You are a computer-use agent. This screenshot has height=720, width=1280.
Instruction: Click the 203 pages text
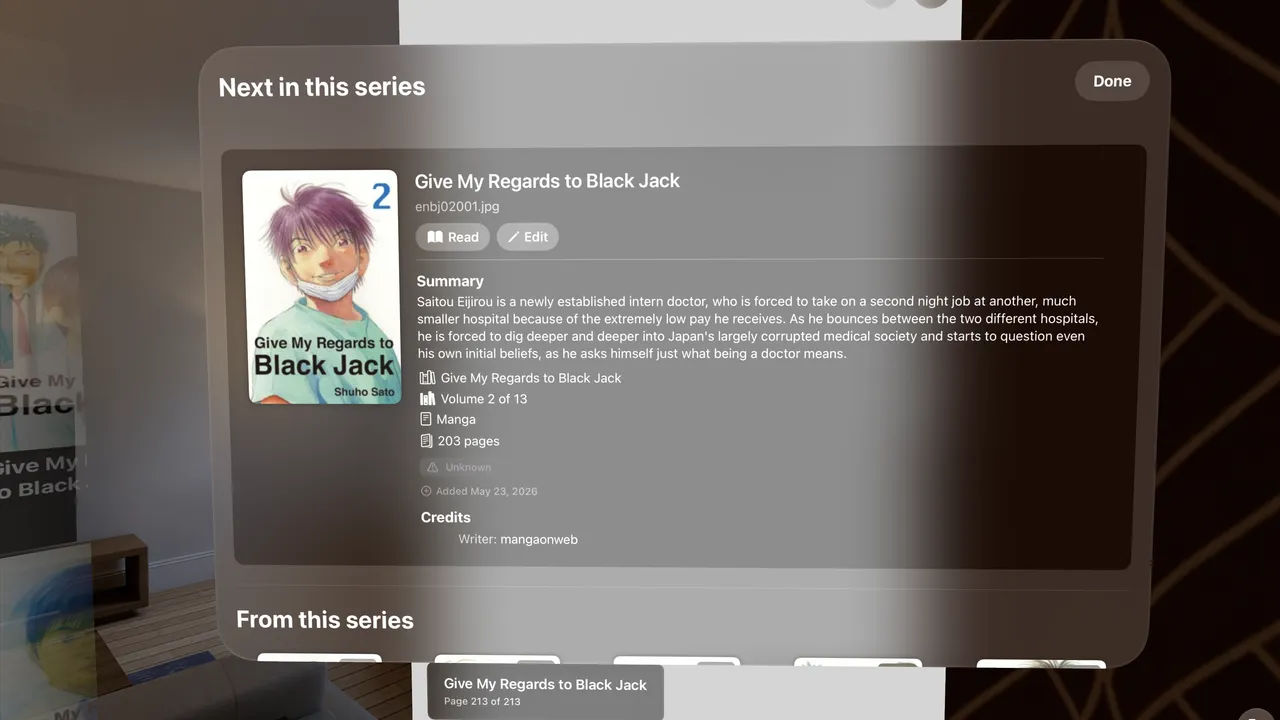click(469, 441)
